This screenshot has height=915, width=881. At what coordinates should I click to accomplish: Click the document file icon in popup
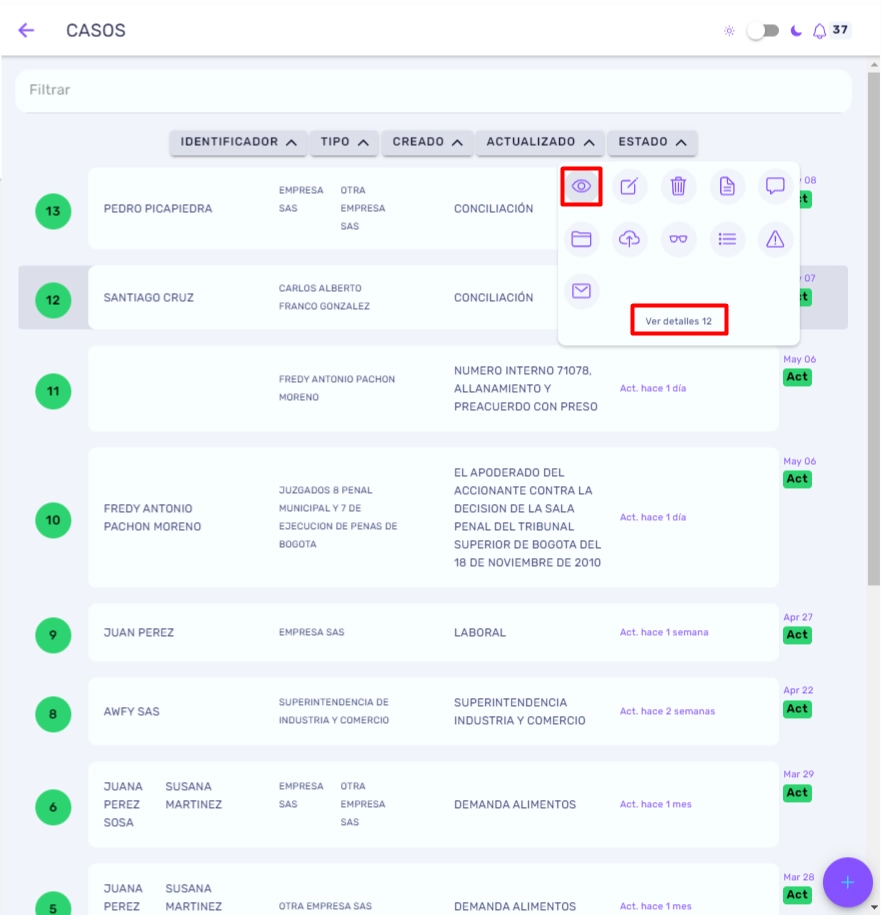pos(727,187)
